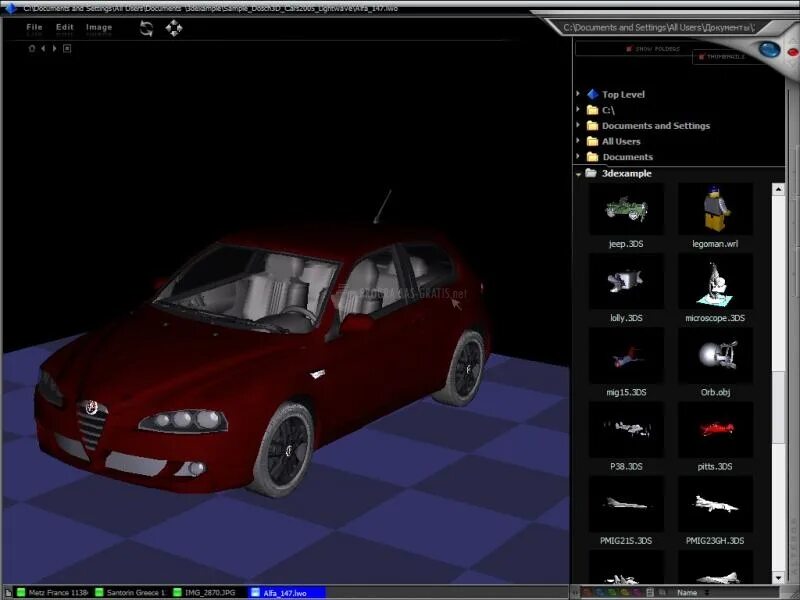Open the Image menu
Image resolution: width=800 pixels, height=600 pixels.
click(99, 27)
